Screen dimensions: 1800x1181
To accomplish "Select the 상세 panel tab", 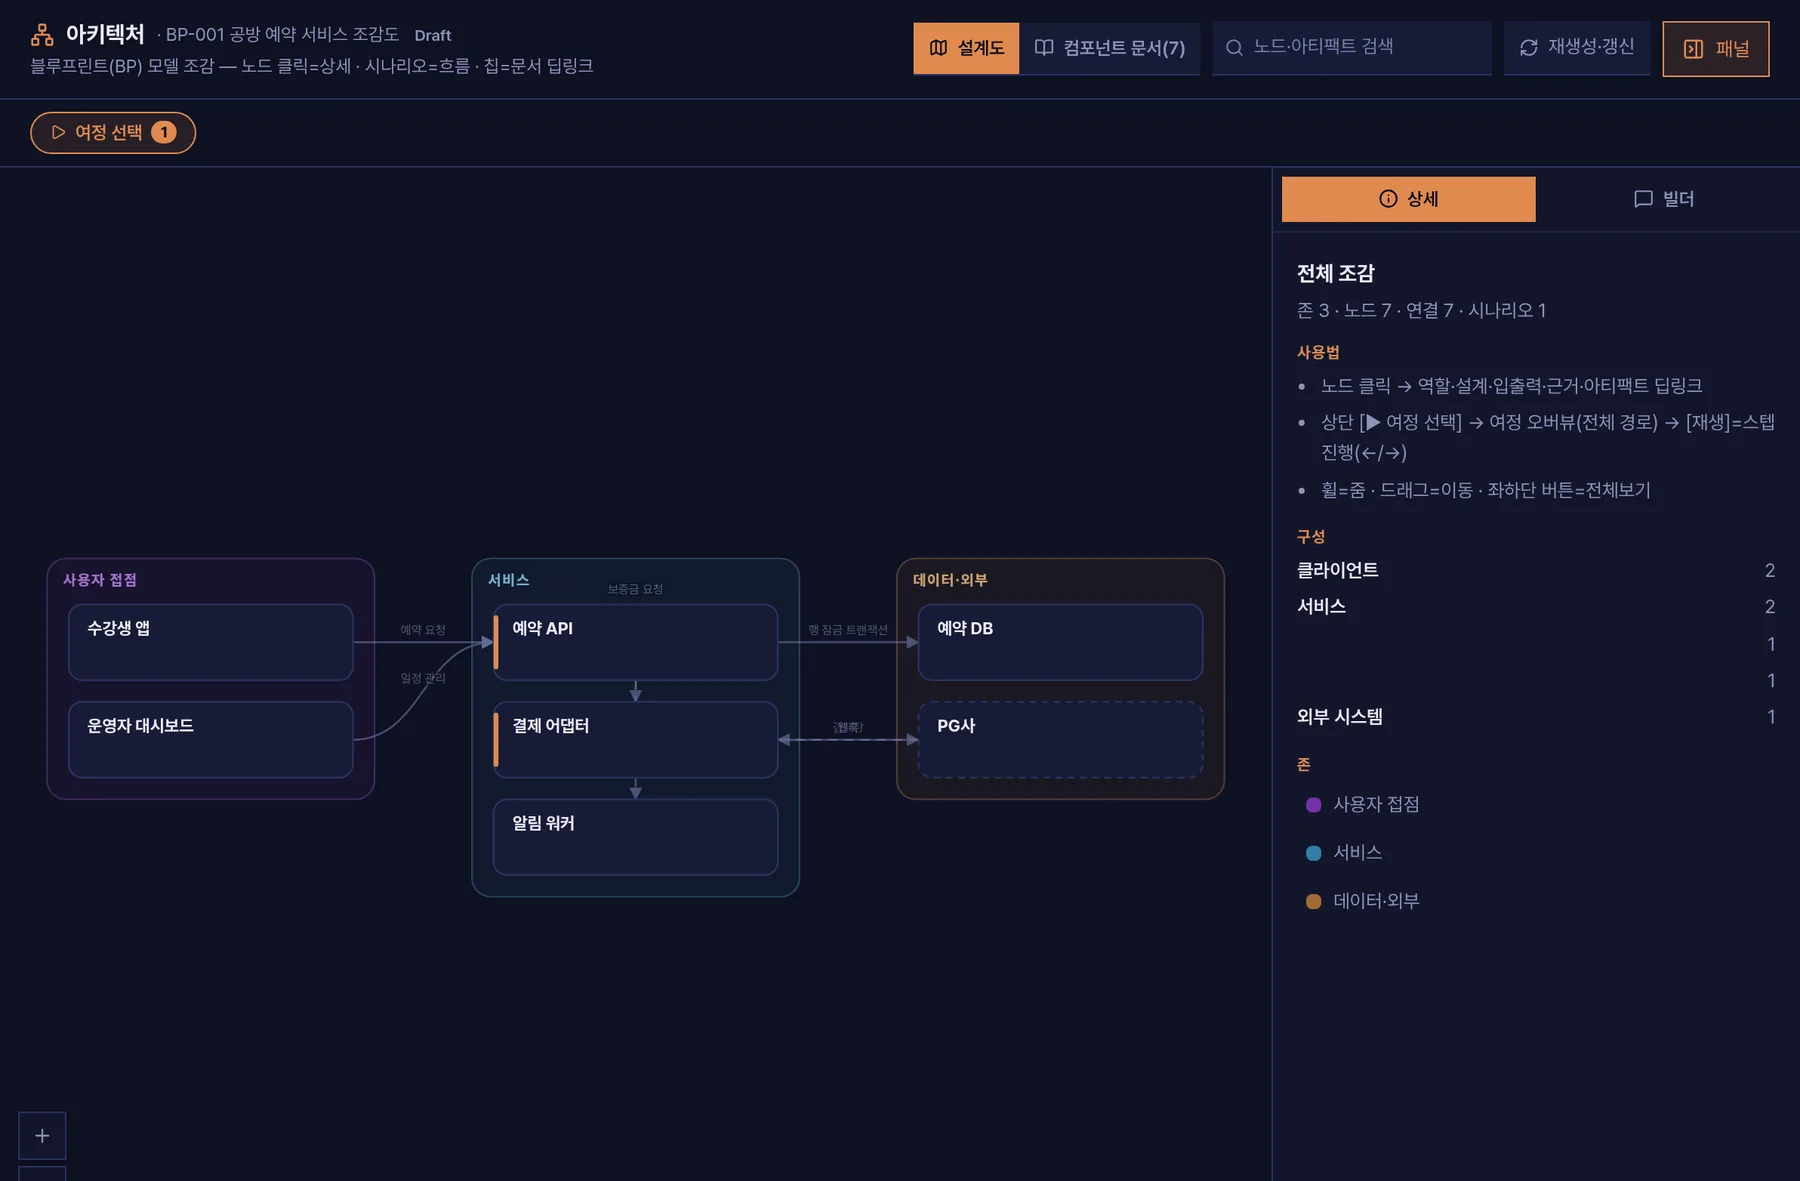I will click(1408, 199).
